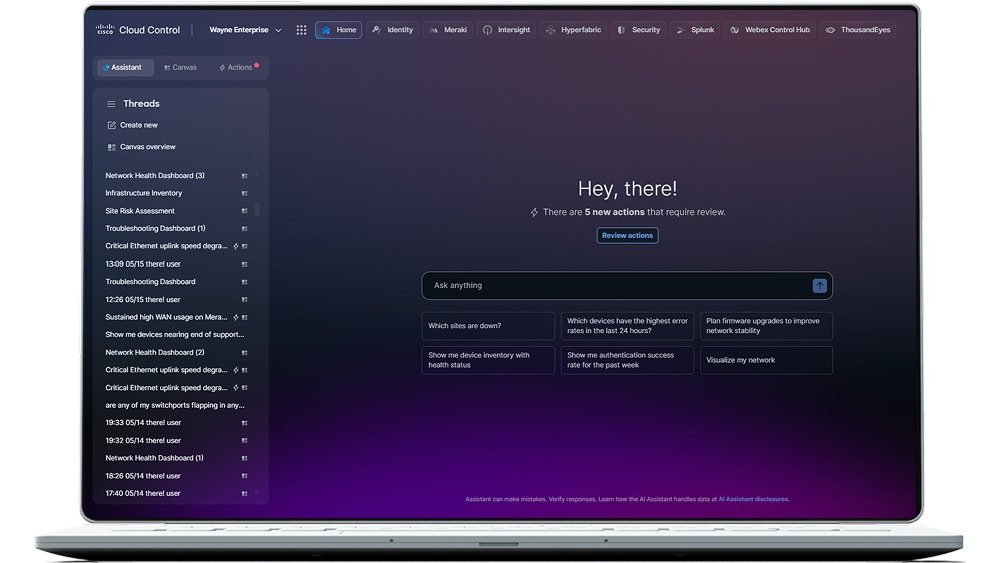This screenshot has height=563, width=1000.
Task: Click canvas icon beside Infrastructure Inventory
Action: (x=244, y=193)
